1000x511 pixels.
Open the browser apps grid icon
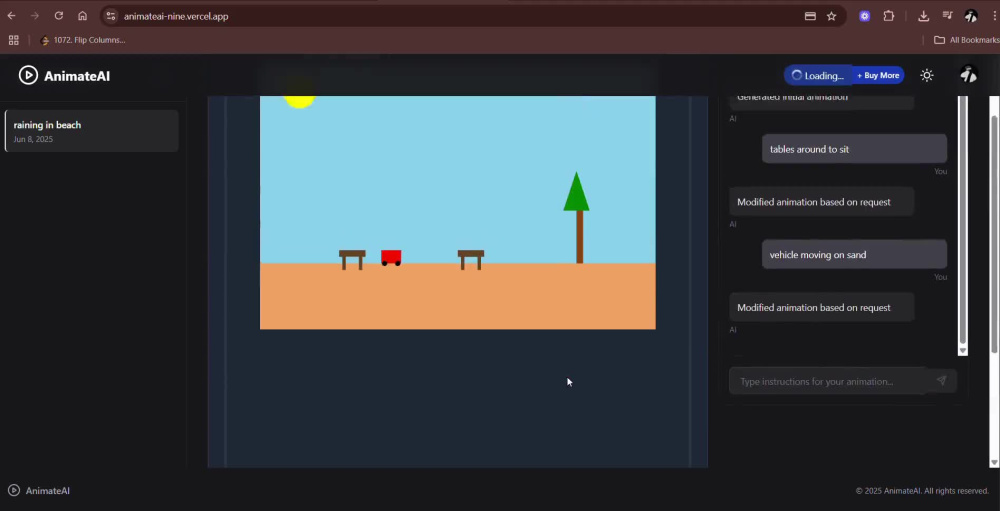13,40
